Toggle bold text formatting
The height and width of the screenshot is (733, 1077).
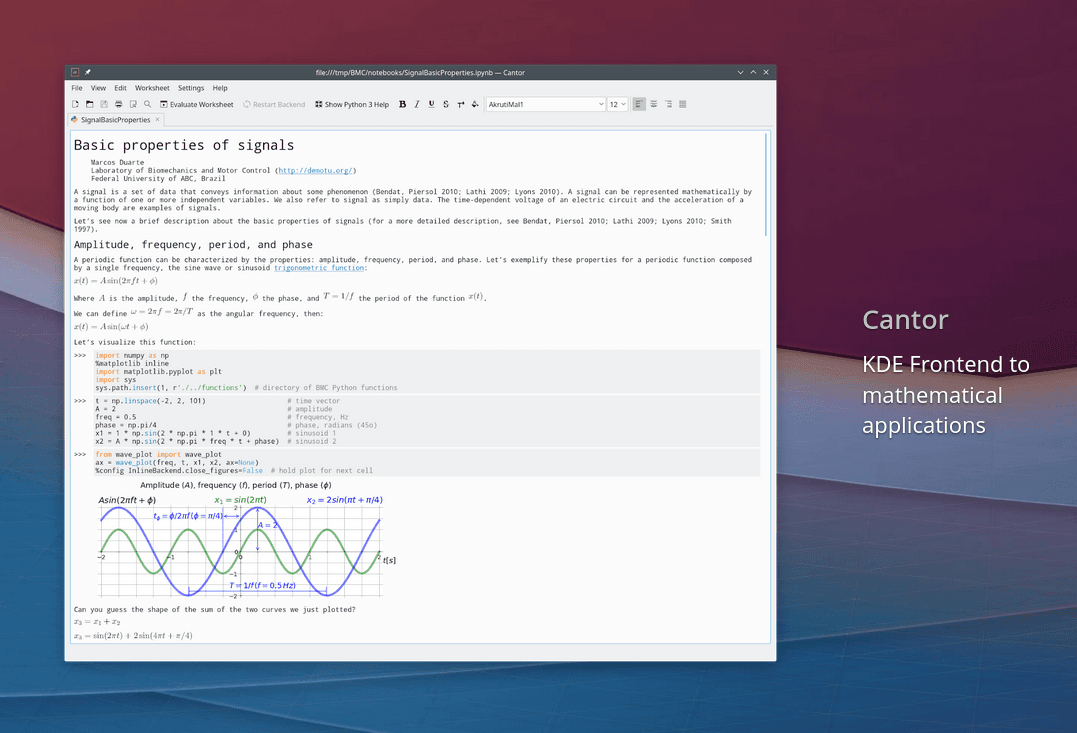tap(403, 104)
